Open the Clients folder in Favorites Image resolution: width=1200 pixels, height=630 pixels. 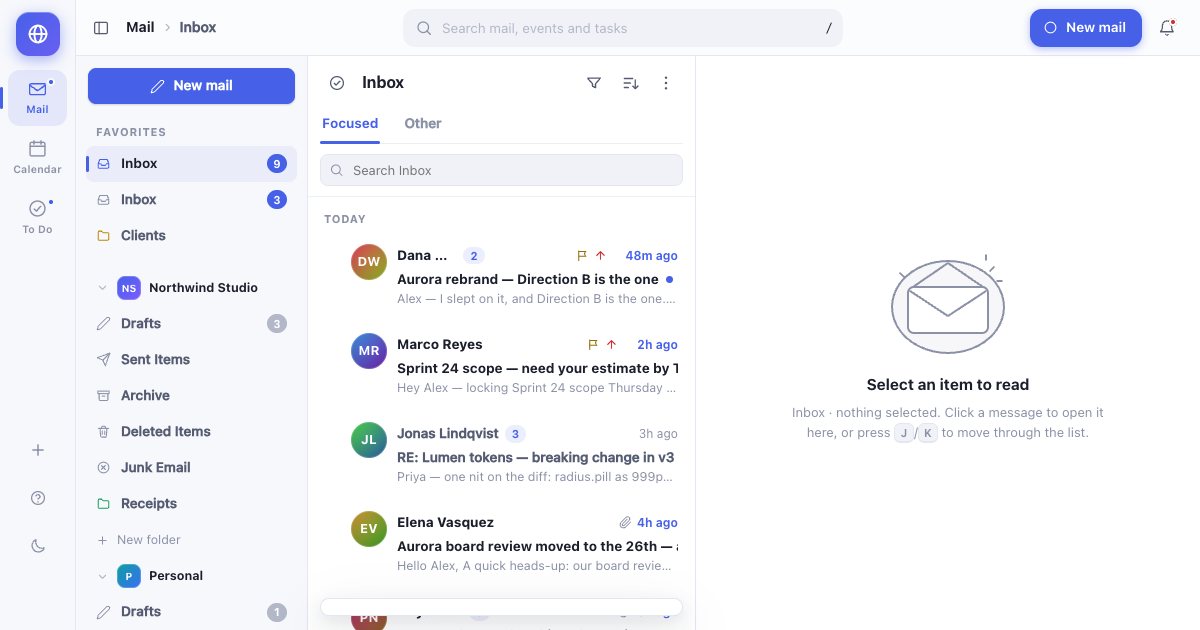click(191, 236)
